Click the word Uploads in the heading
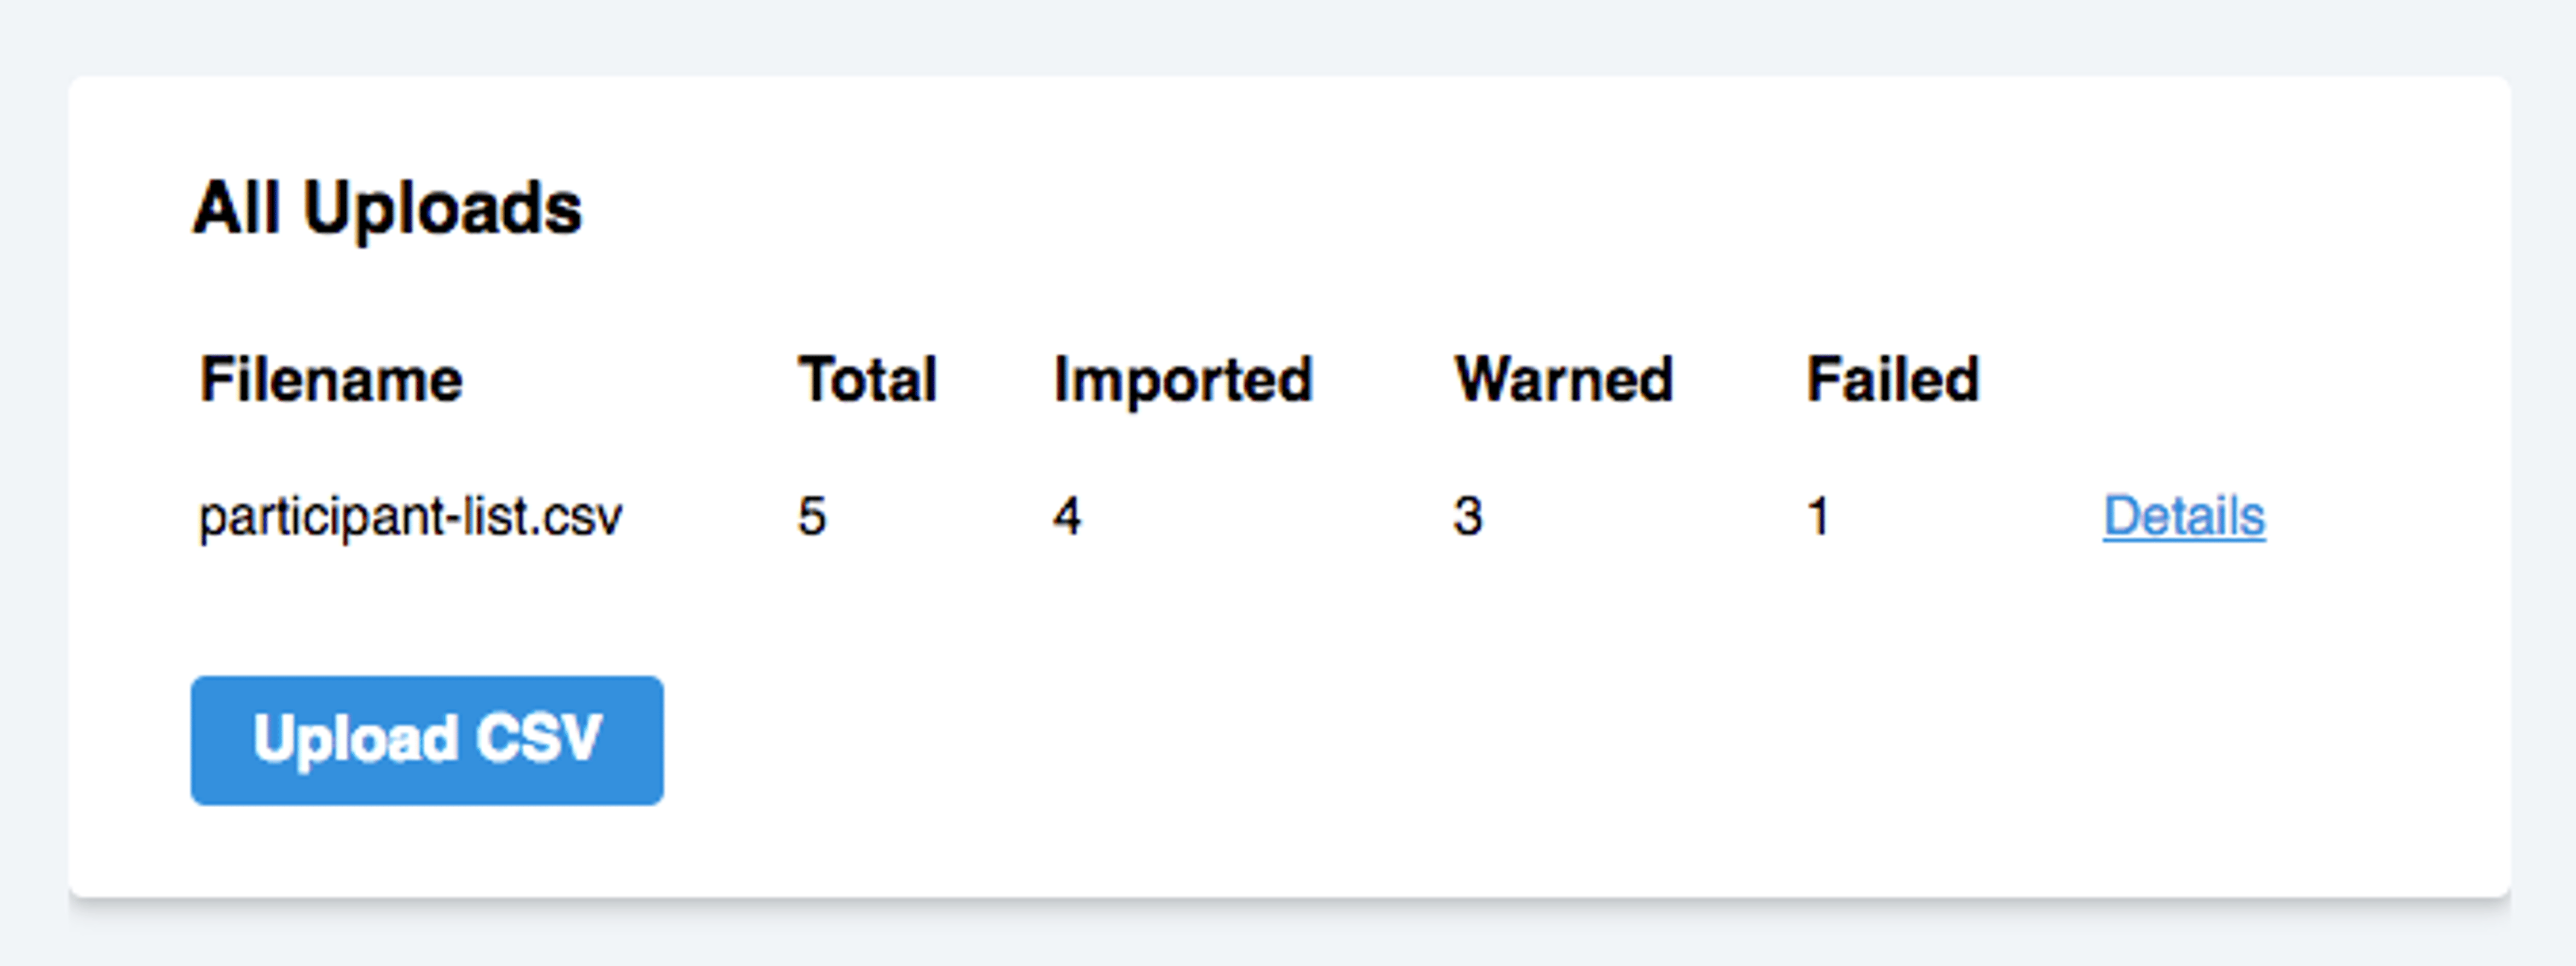This screenshot has height=966, width=2576. [442, 208]
